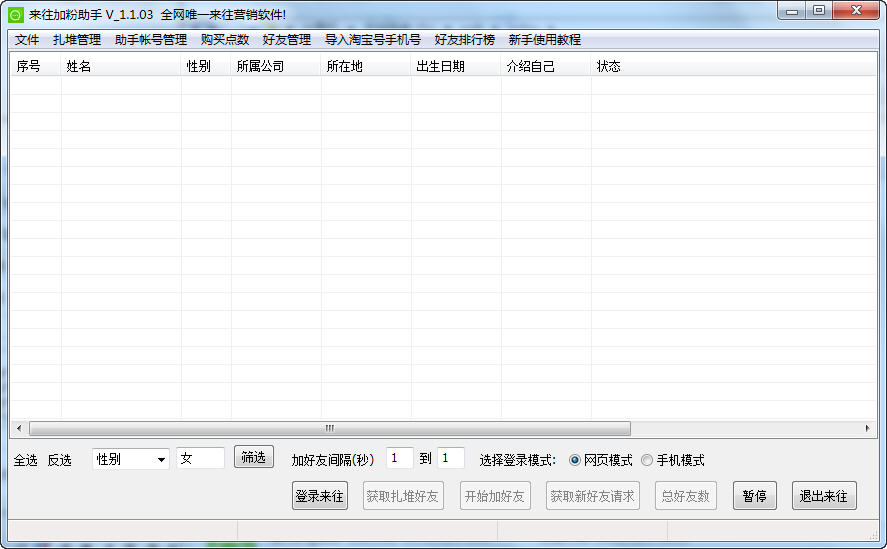The image size is (887, 549).
Task: Open the 导入淘宝号手机号 menu
Action: click(x=373, y=40)
